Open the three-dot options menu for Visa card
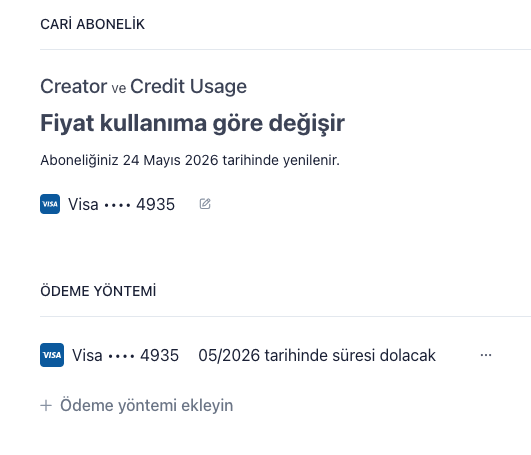 486,355
